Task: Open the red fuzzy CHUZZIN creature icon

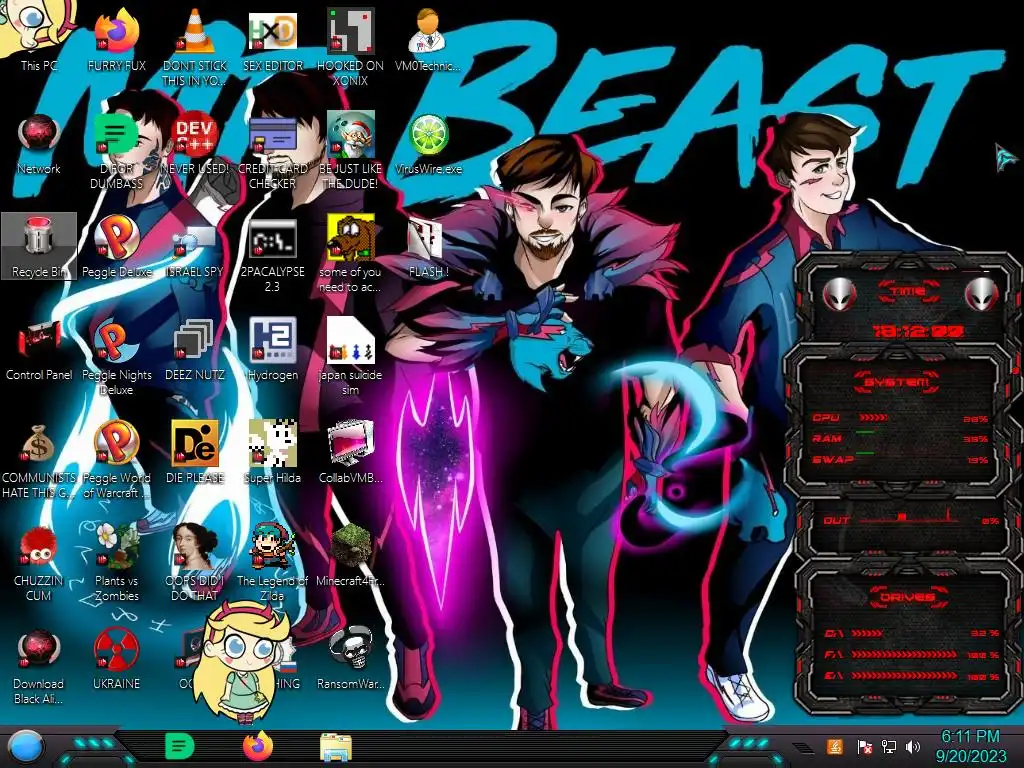Action: [39, 563]
